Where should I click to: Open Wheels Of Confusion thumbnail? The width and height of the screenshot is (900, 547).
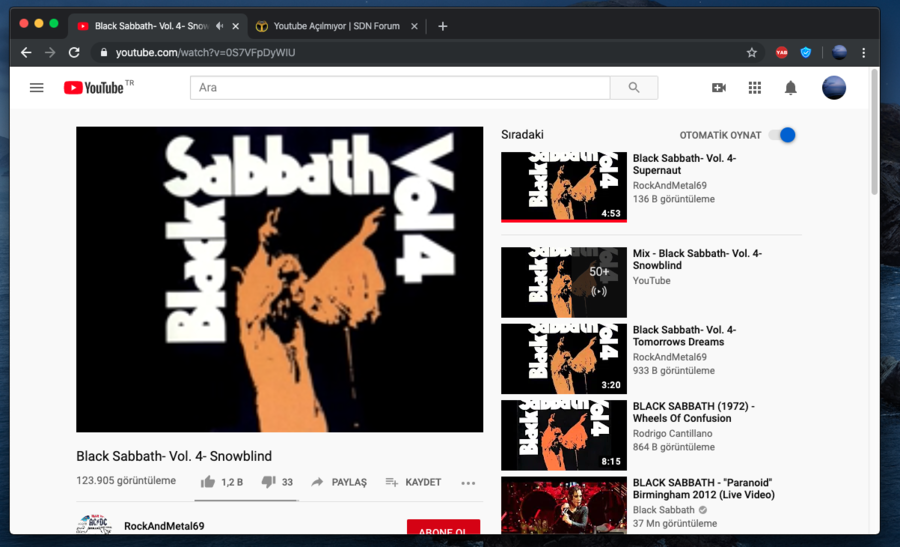564,435
